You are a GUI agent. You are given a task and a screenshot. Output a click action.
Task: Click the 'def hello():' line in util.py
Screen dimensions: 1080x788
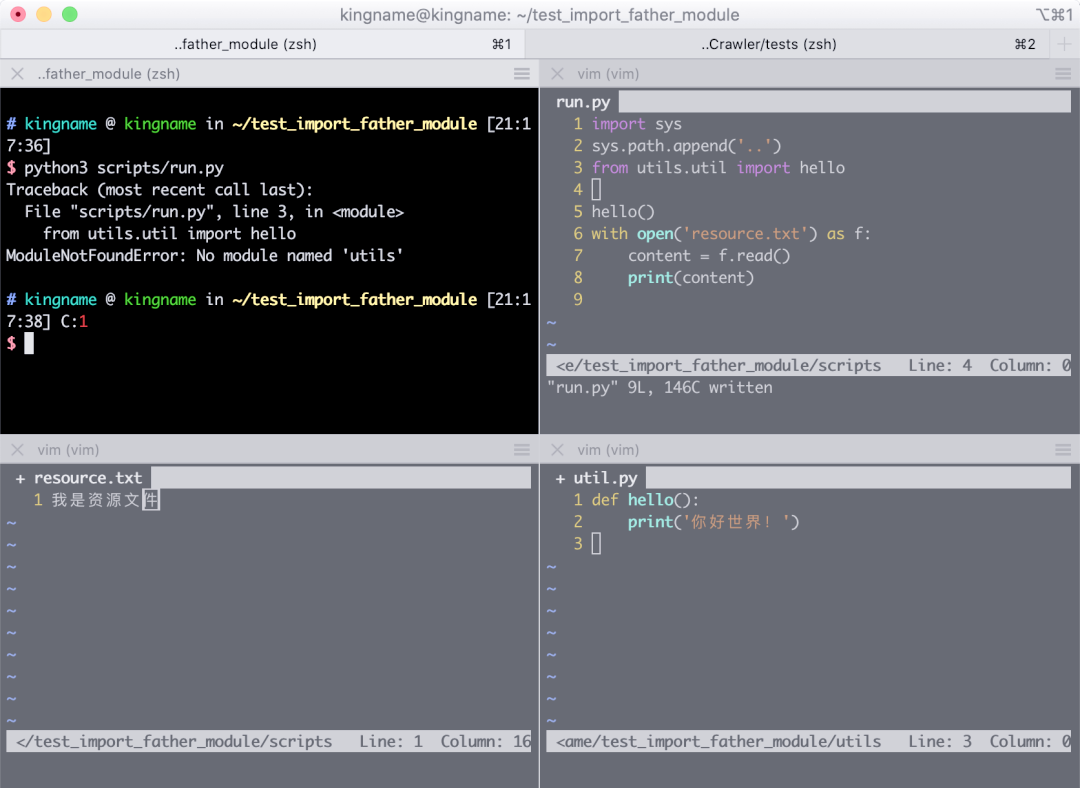(645, 500)
